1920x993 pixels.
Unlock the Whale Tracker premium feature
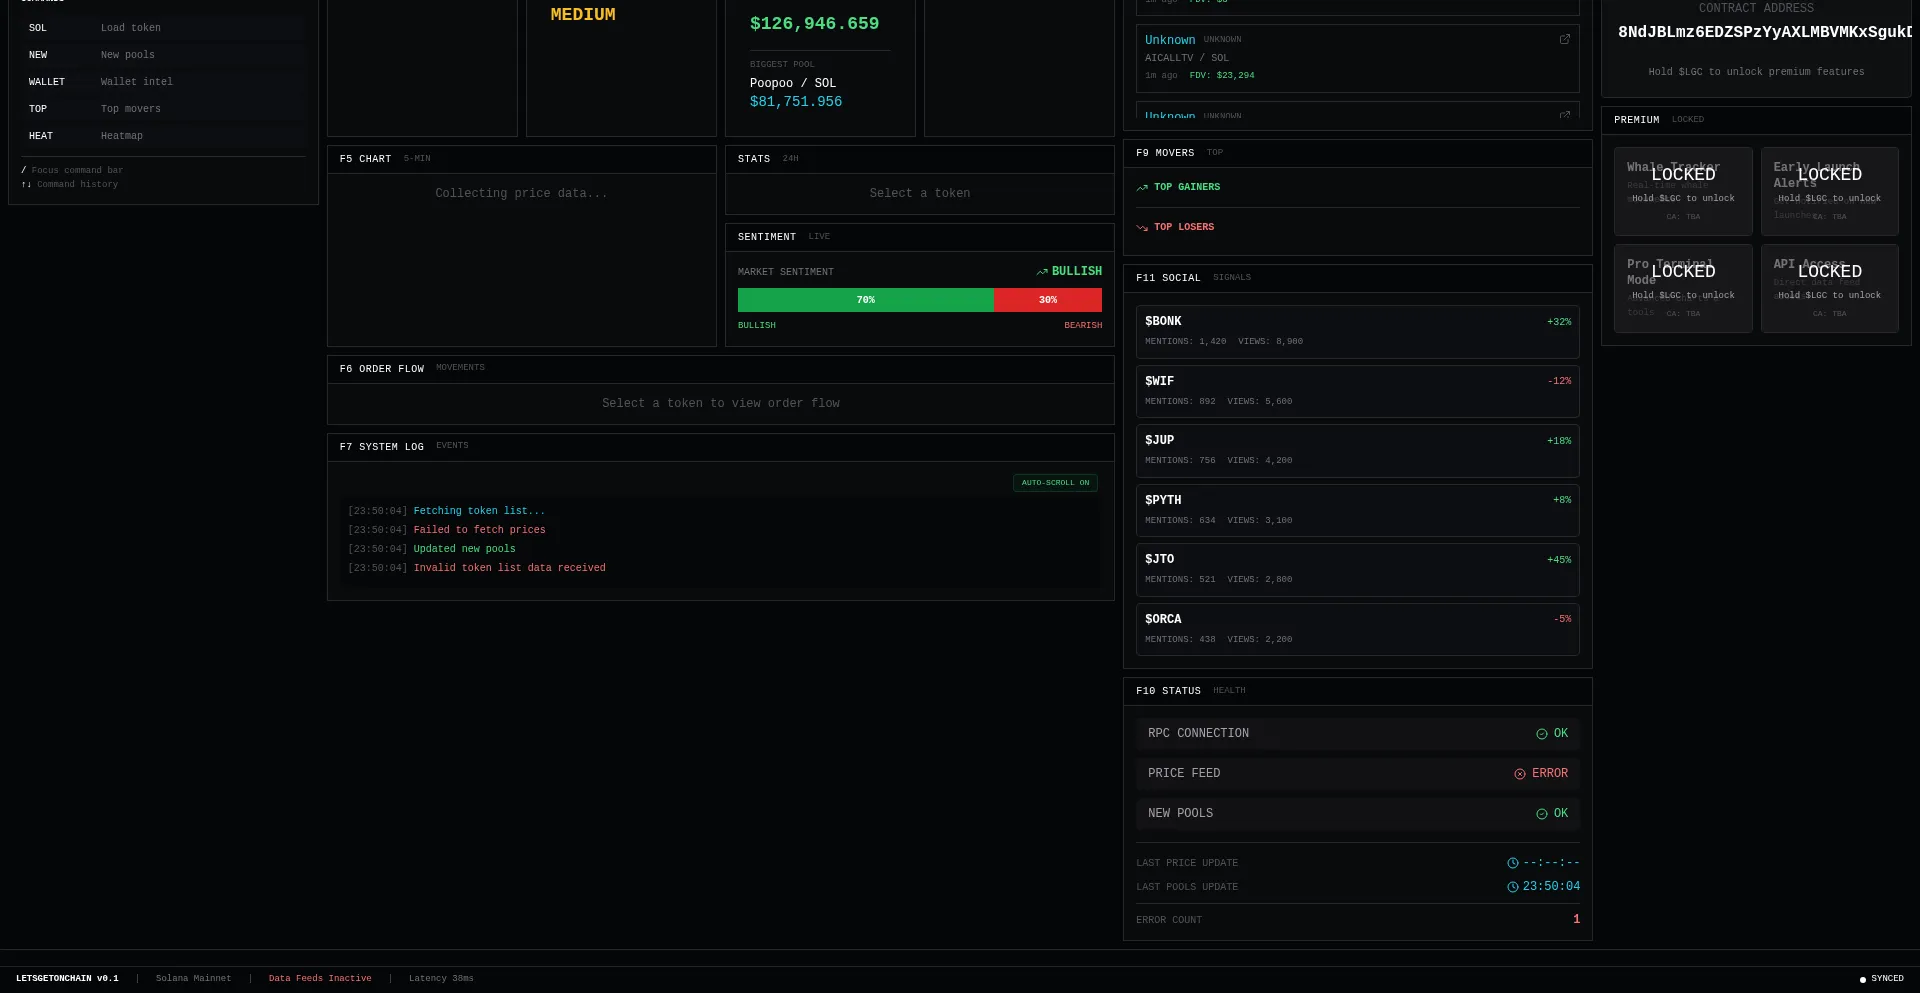pyautogui.click(x=1682, y=191)
